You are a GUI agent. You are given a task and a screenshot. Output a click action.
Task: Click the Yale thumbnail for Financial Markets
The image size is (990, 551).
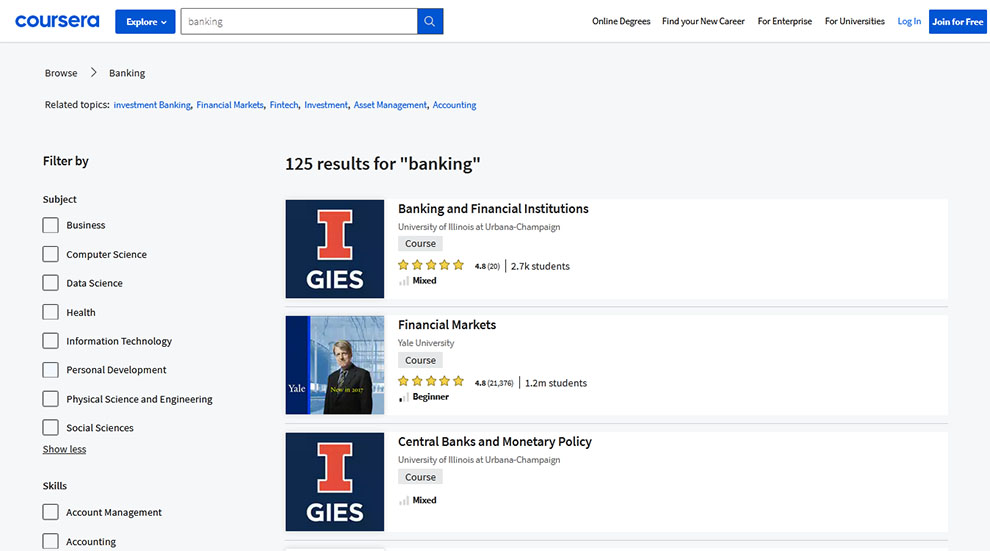[335, 365]
